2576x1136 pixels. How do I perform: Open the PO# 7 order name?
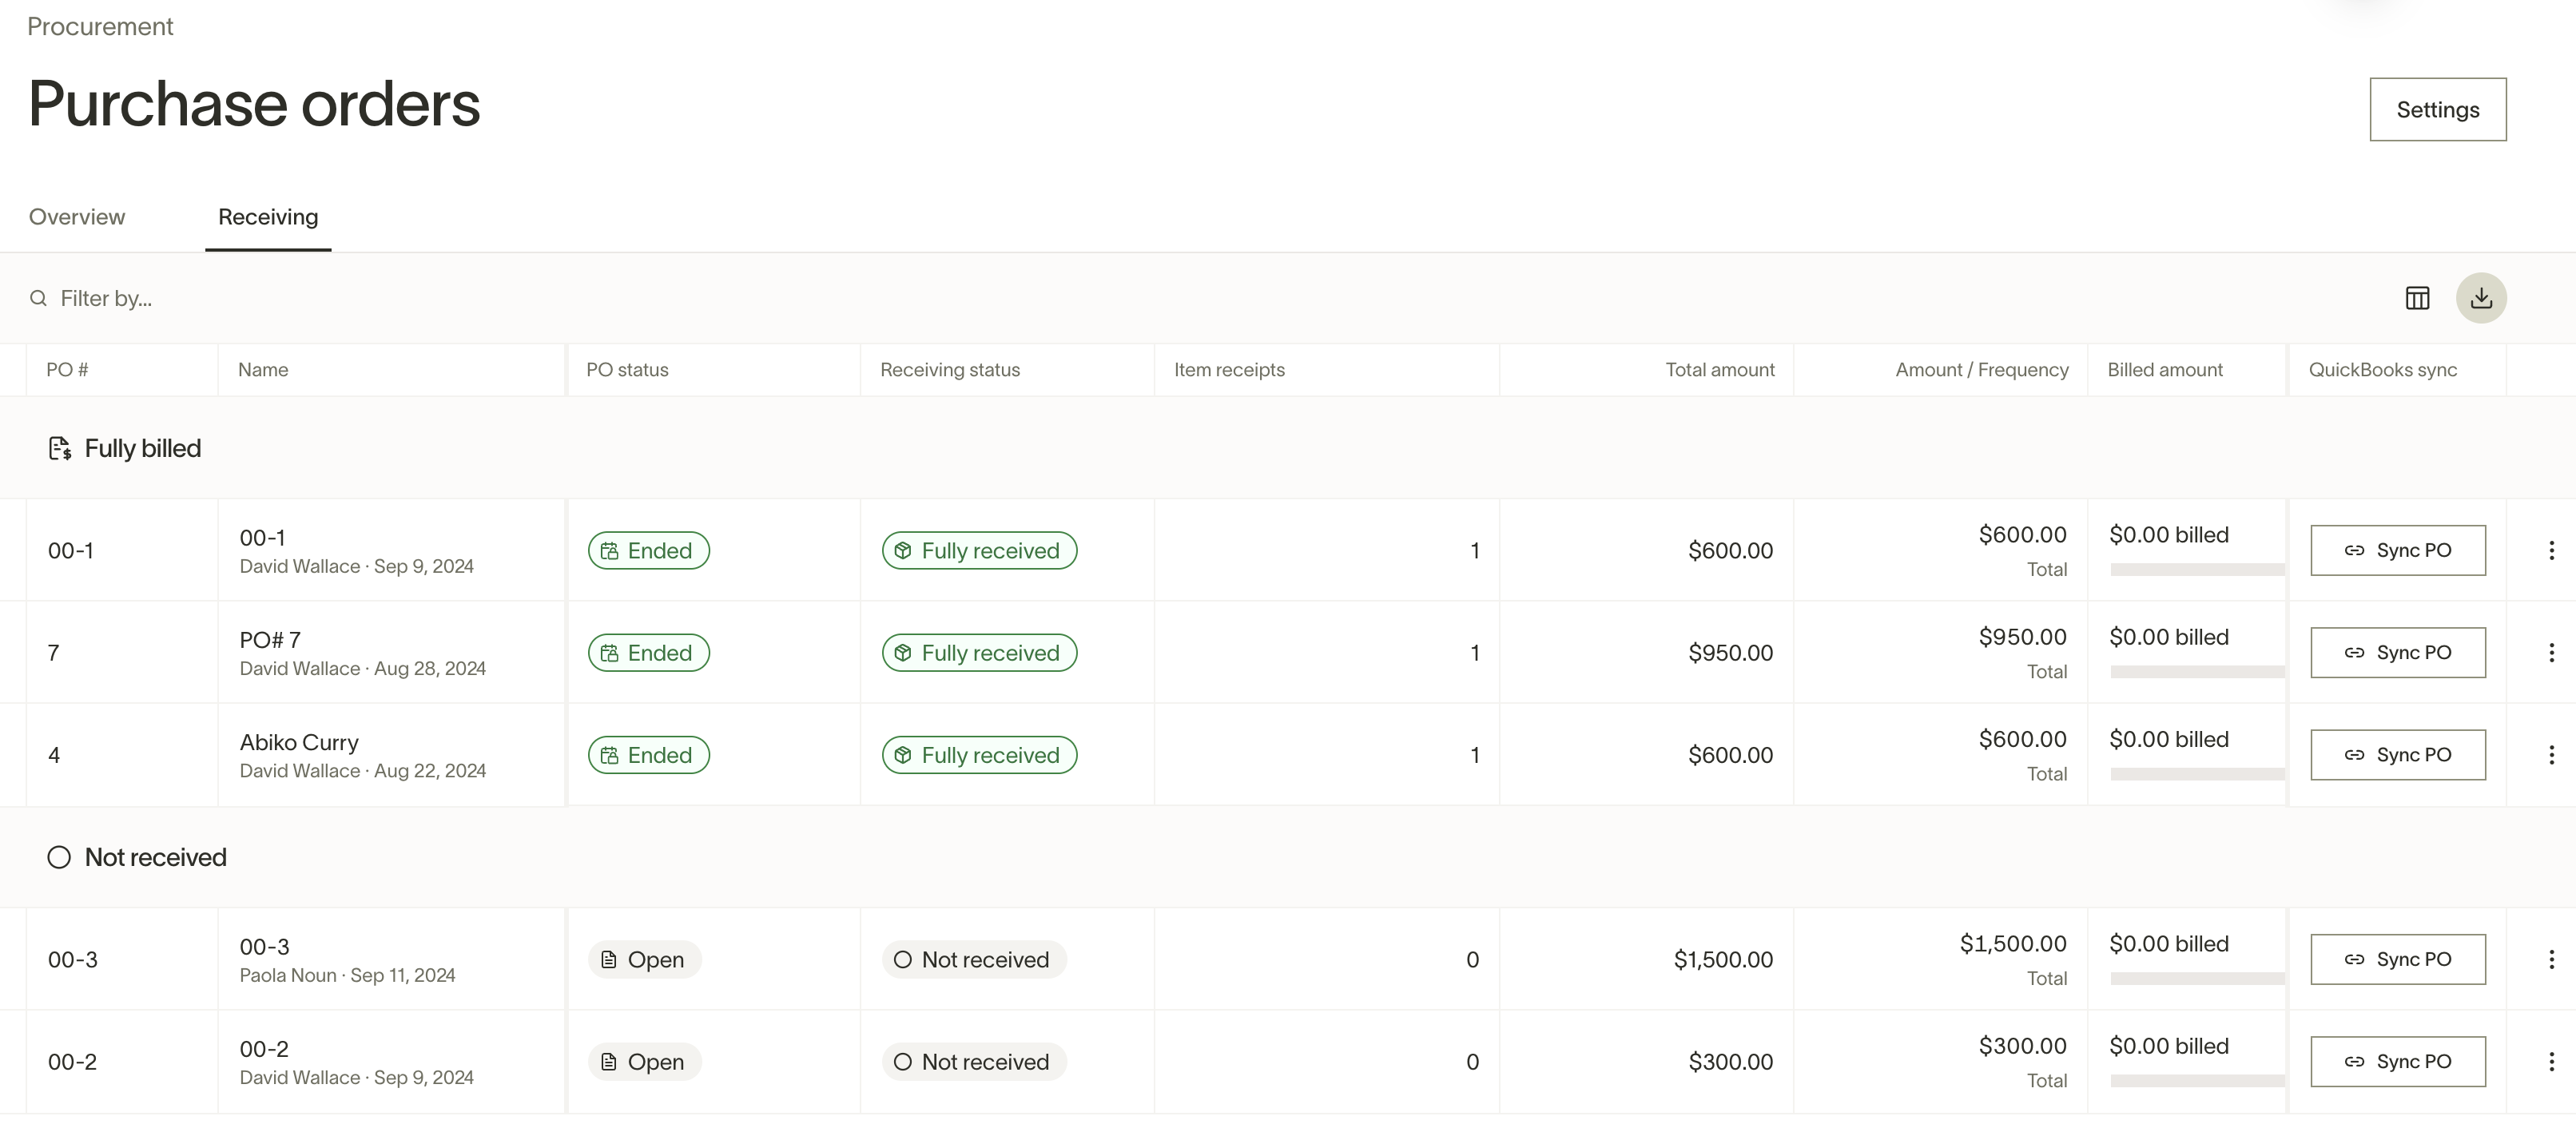click(270, 639)
